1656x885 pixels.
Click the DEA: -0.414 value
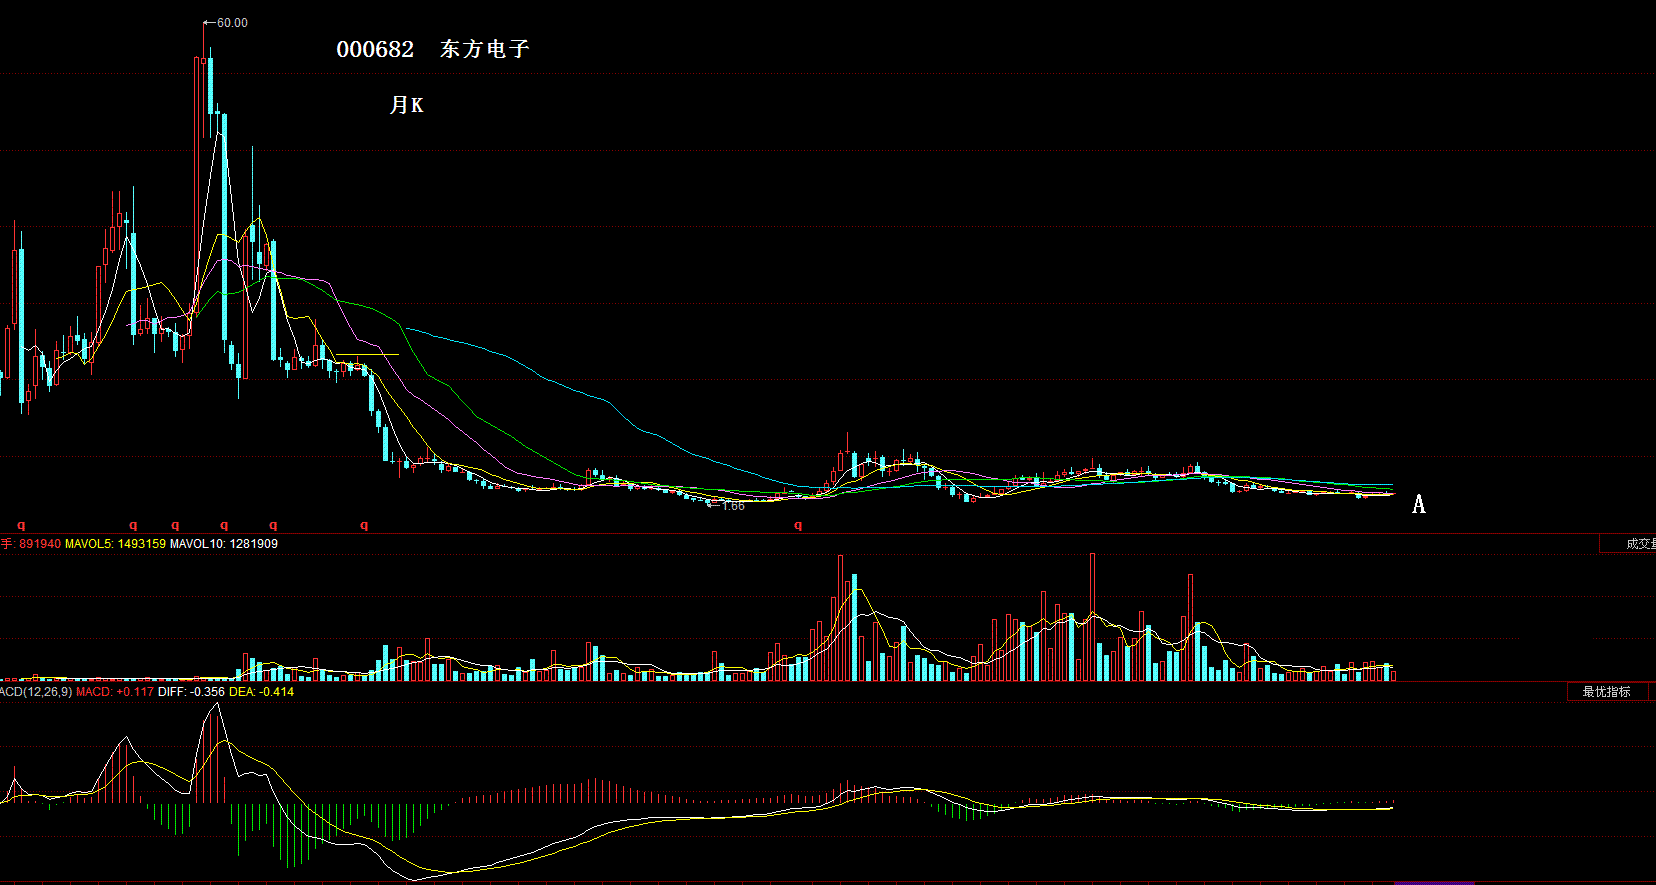click(x=262, y=692)
